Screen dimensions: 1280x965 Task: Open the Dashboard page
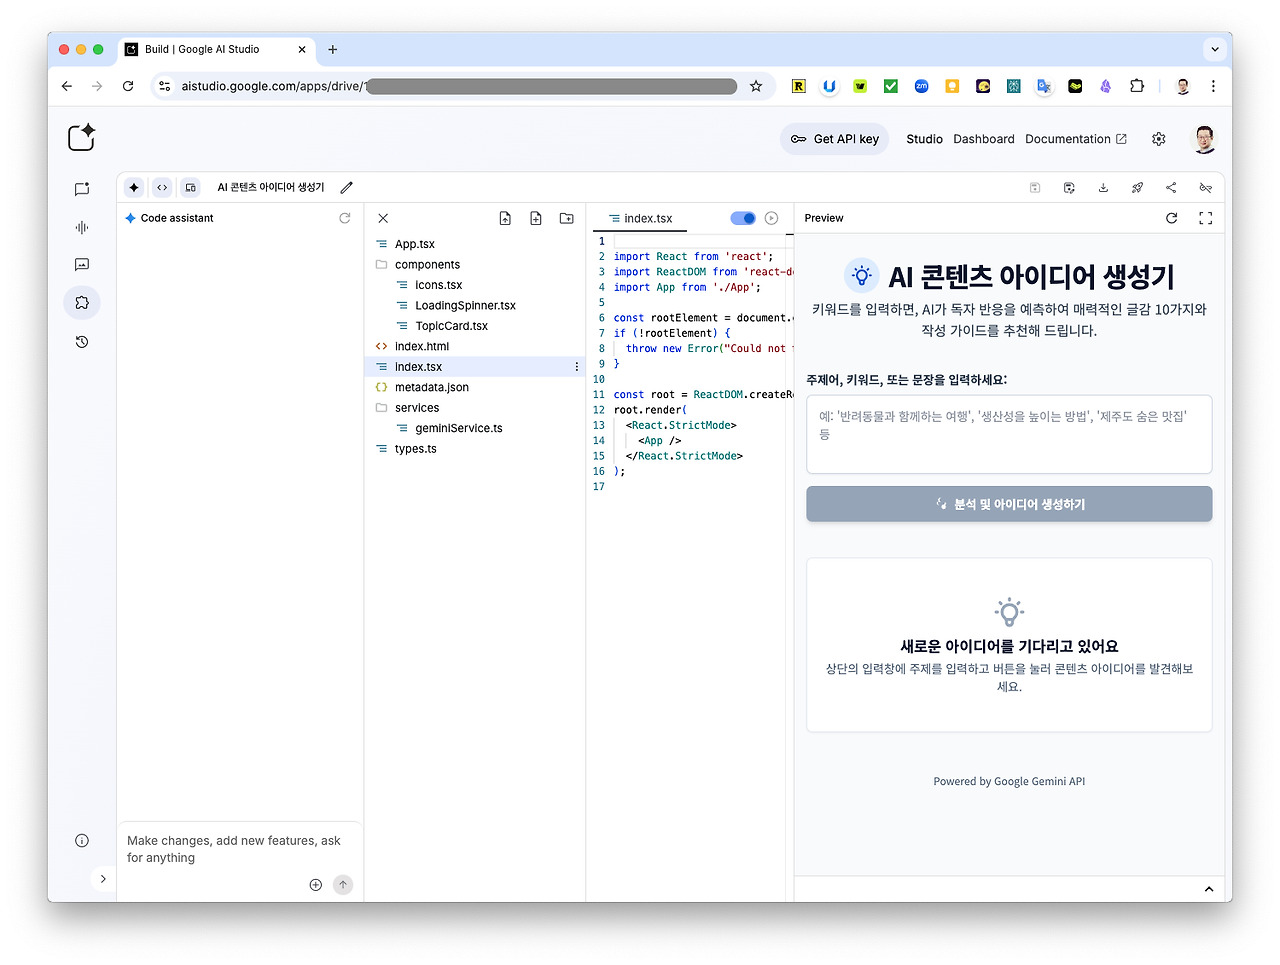pyautogui.click(x=984, y=139)
